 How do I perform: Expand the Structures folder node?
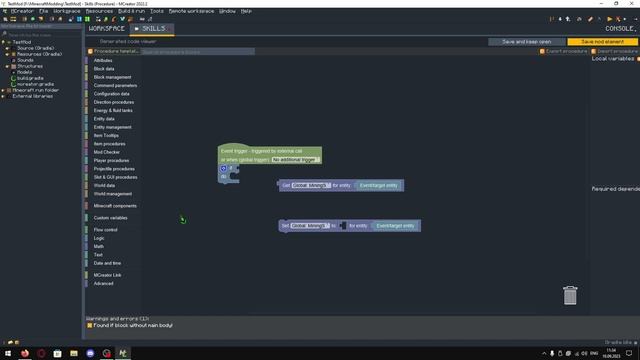pos(7,66)
